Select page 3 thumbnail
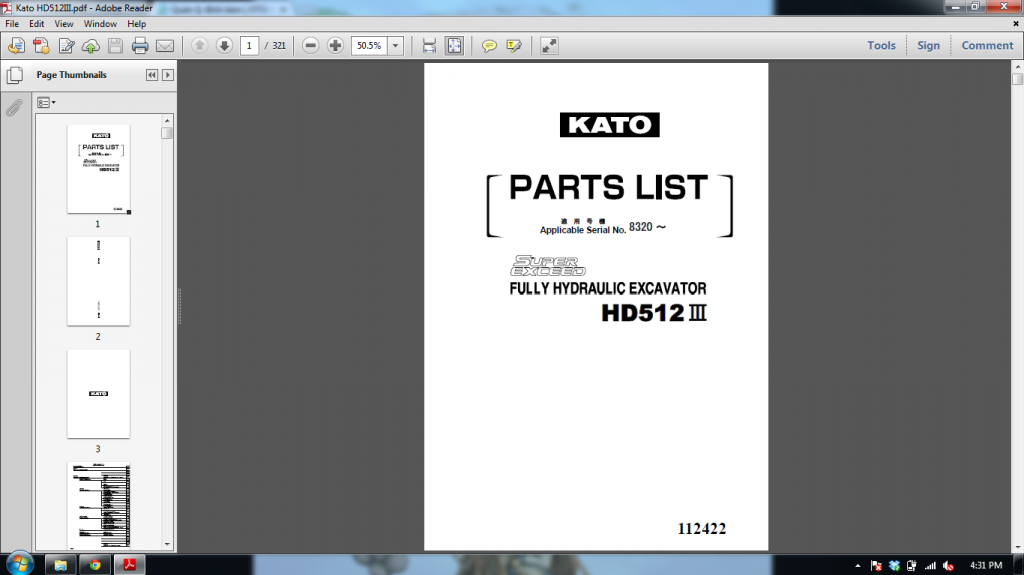Screen dimensions: 1024x575 pos(98,393)
